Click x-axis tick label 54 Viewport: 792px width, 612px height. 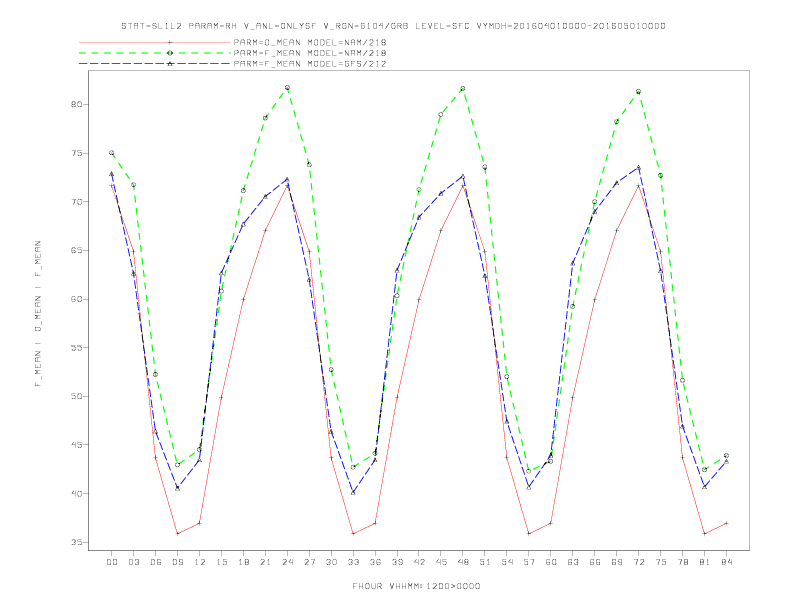[x=507, y=562]
